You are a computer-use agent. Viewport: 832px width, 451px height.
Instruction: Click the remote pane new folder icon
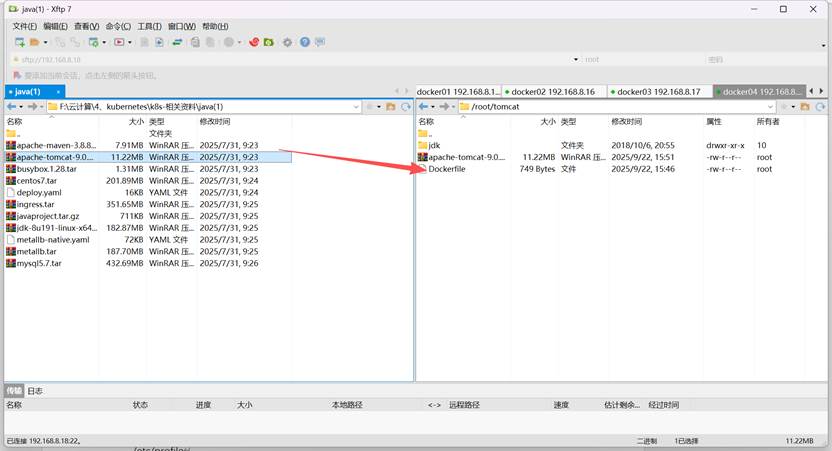[x=805, y=107]
